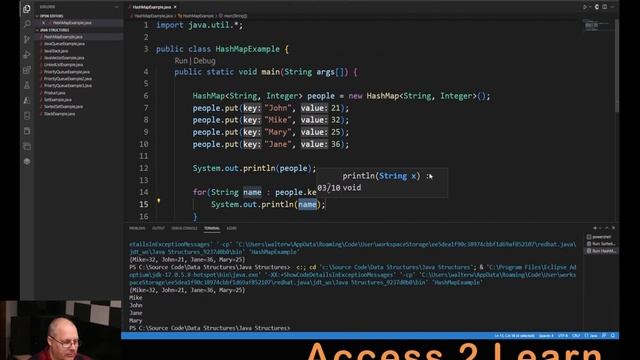The image size is (640, 360).
Task: Click the Run Java play button in editor title
Action: (585, 7)
